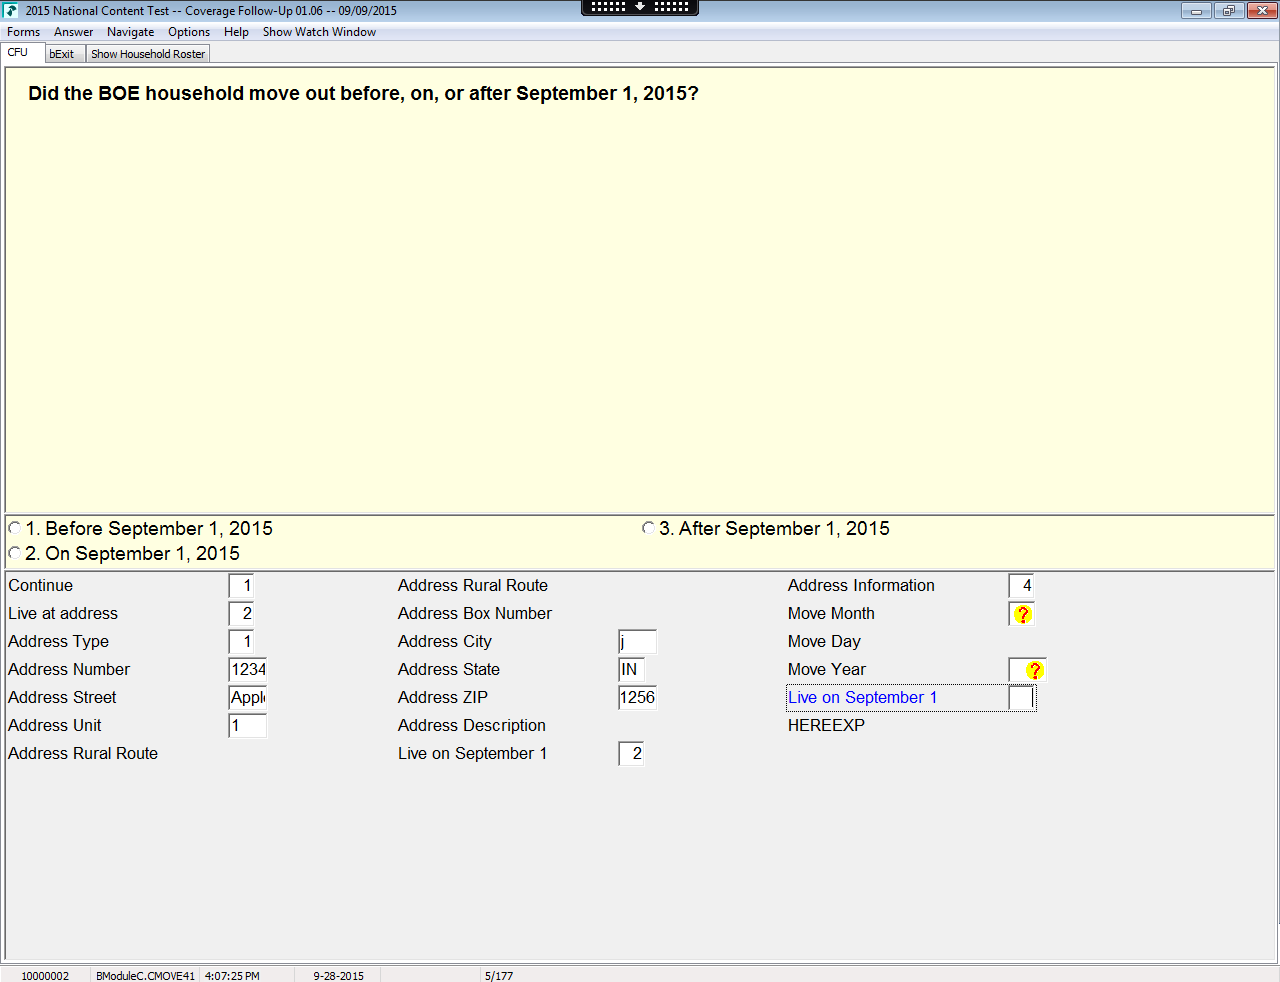Image resolution: width=1280 pixels, height=982 pixels.
Task: Click Show Watch Window in menu bar
Action: coord(319,32)
